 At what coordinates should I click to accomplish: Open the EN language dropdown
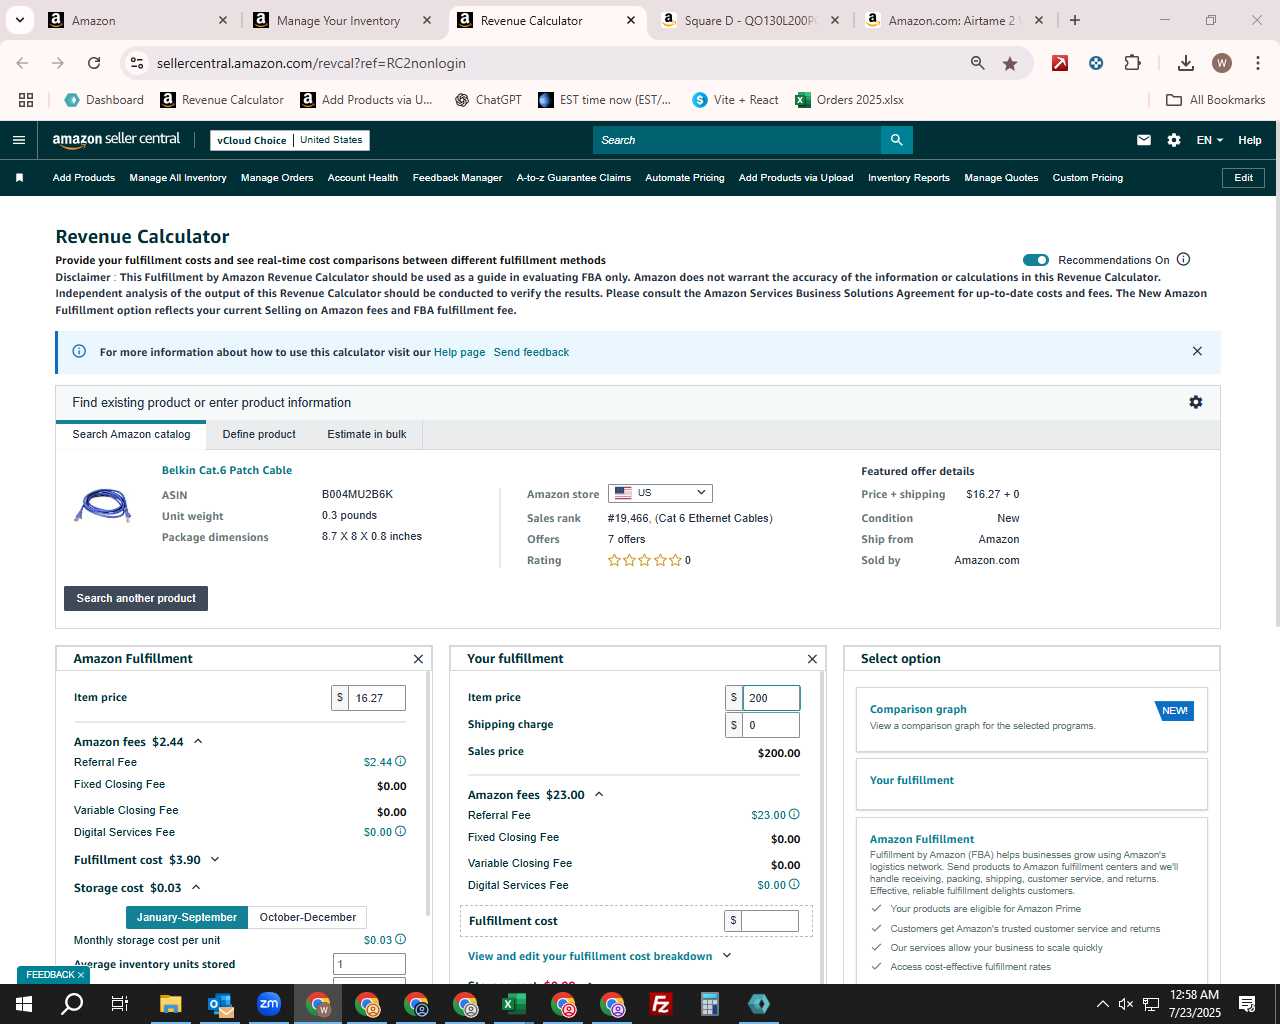pos(1209,140)
